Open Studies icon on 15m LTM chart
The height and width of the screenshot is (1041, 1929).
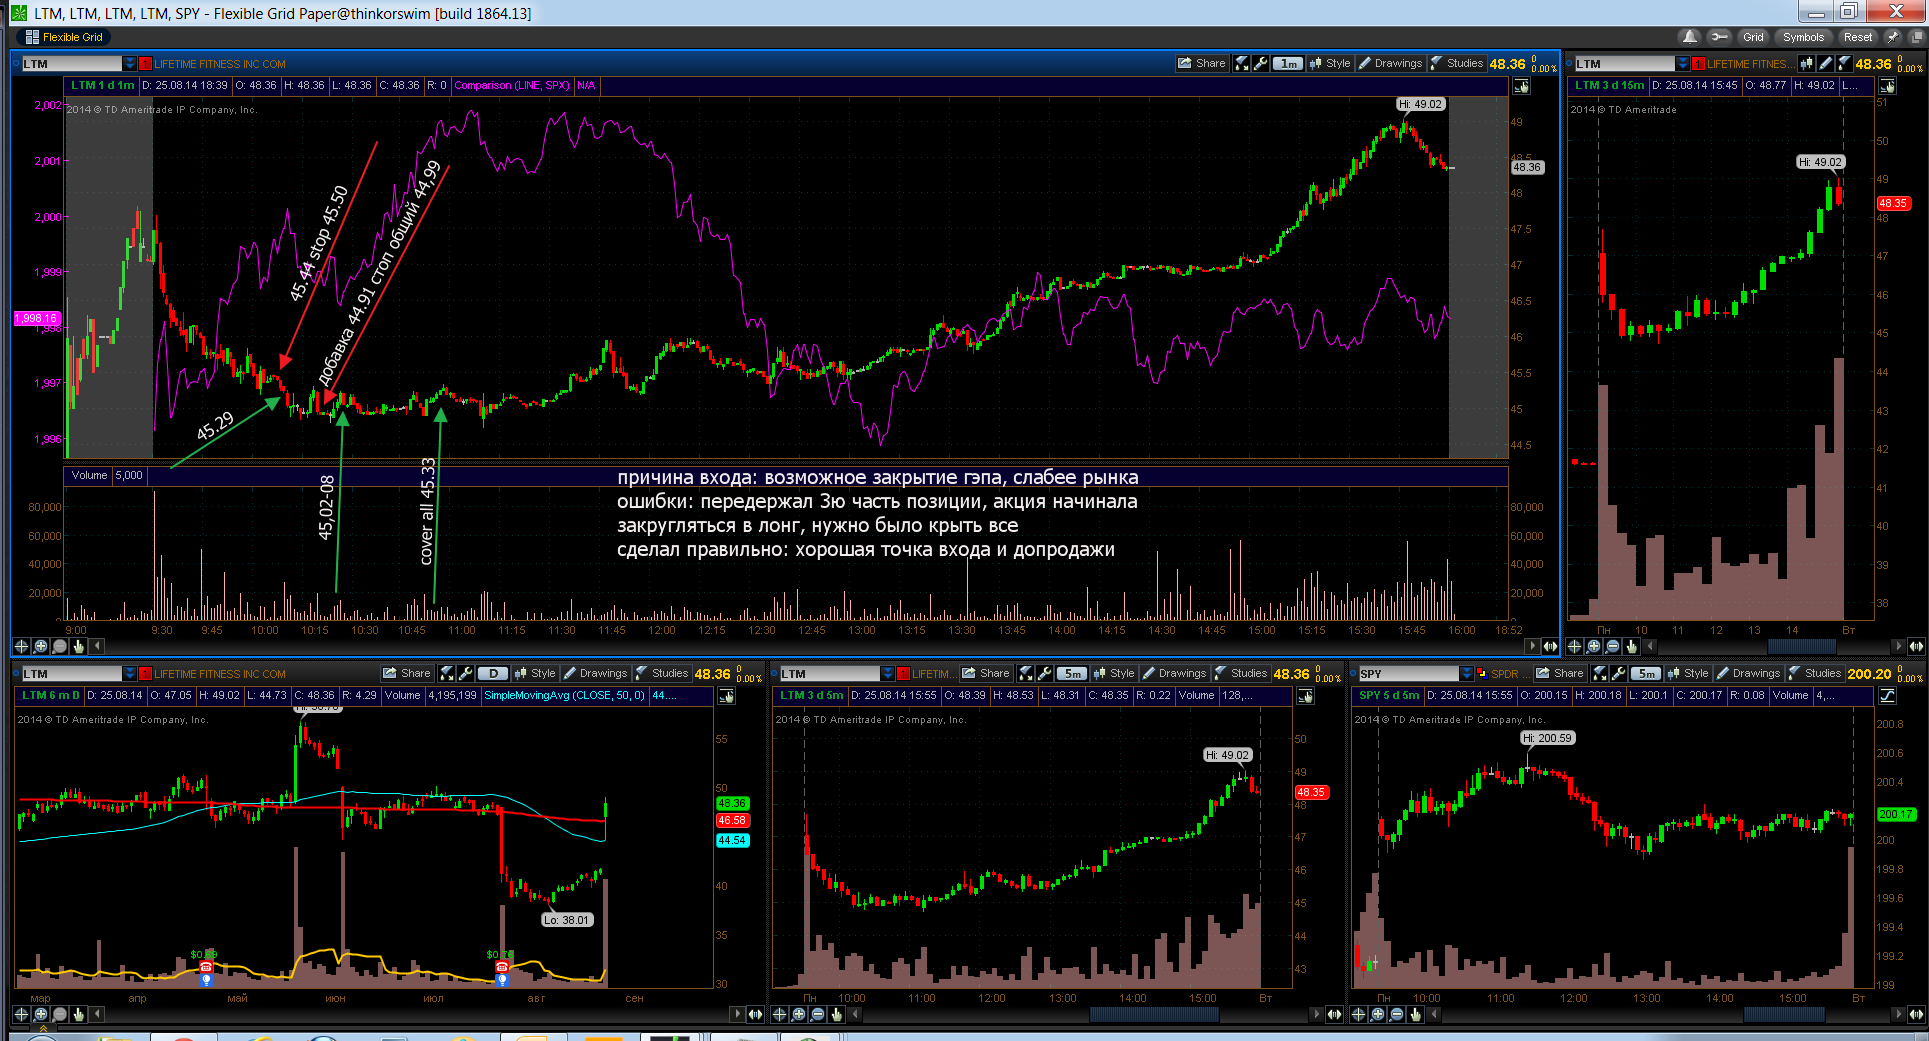point(1845,63)
